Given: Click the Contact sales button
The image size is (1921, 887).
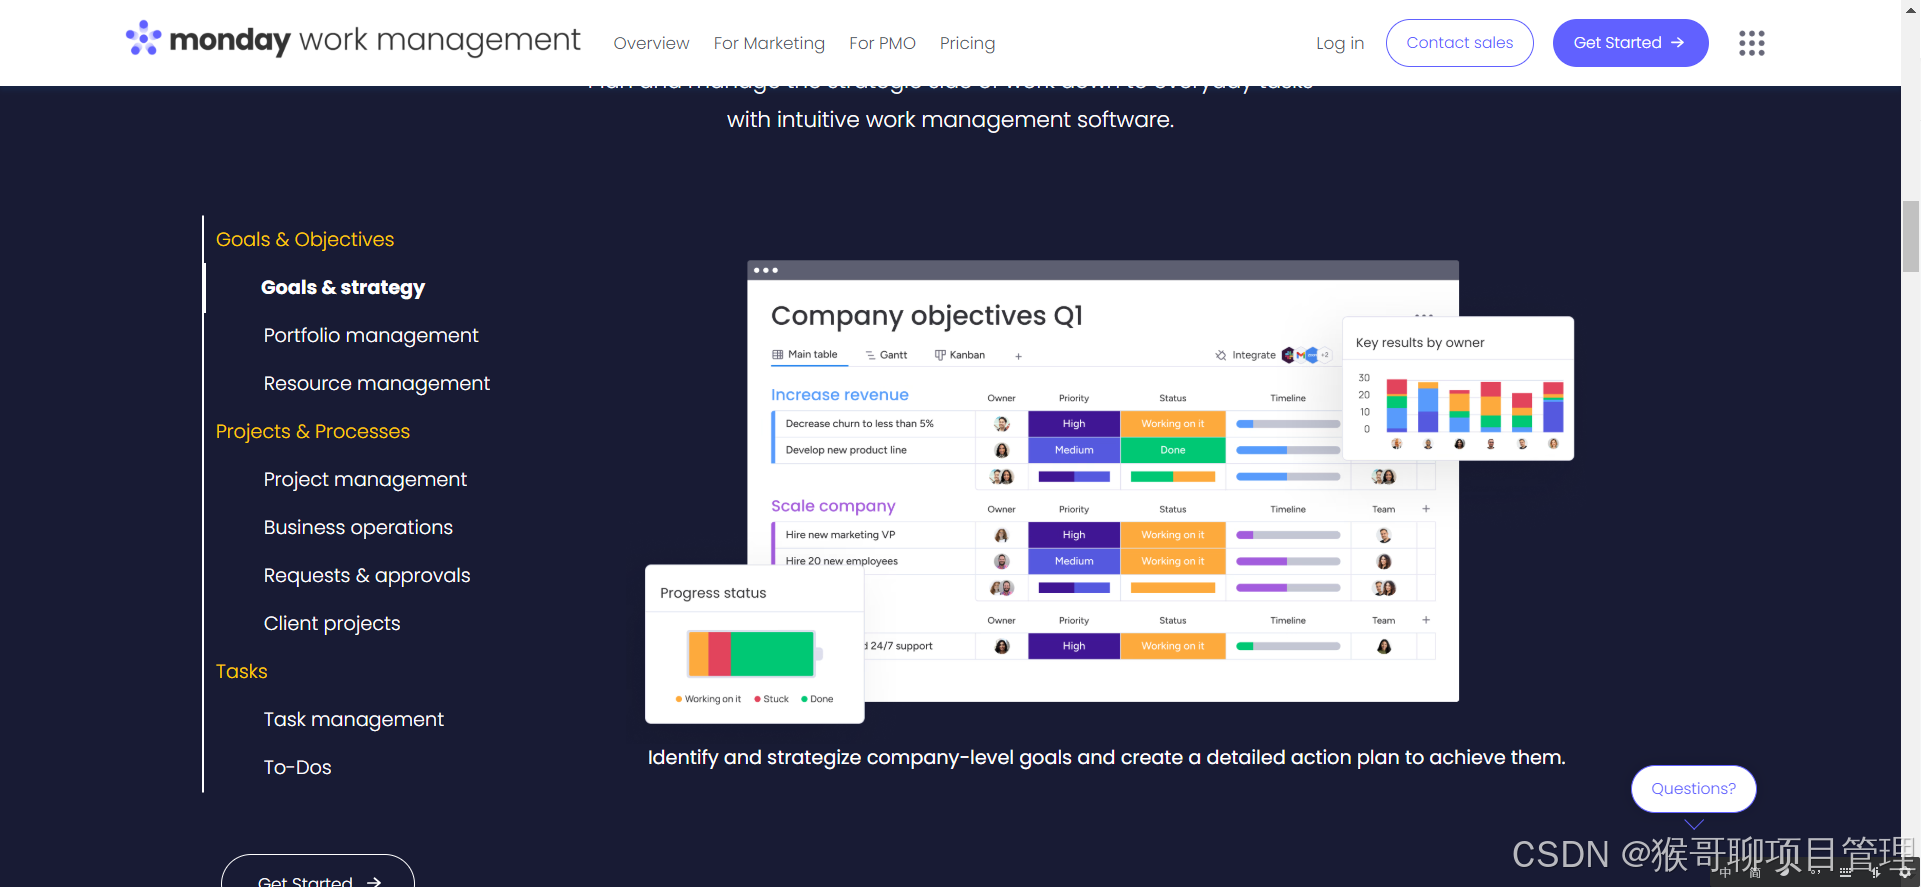Looking at the screenshot, I should point(1459,43).
